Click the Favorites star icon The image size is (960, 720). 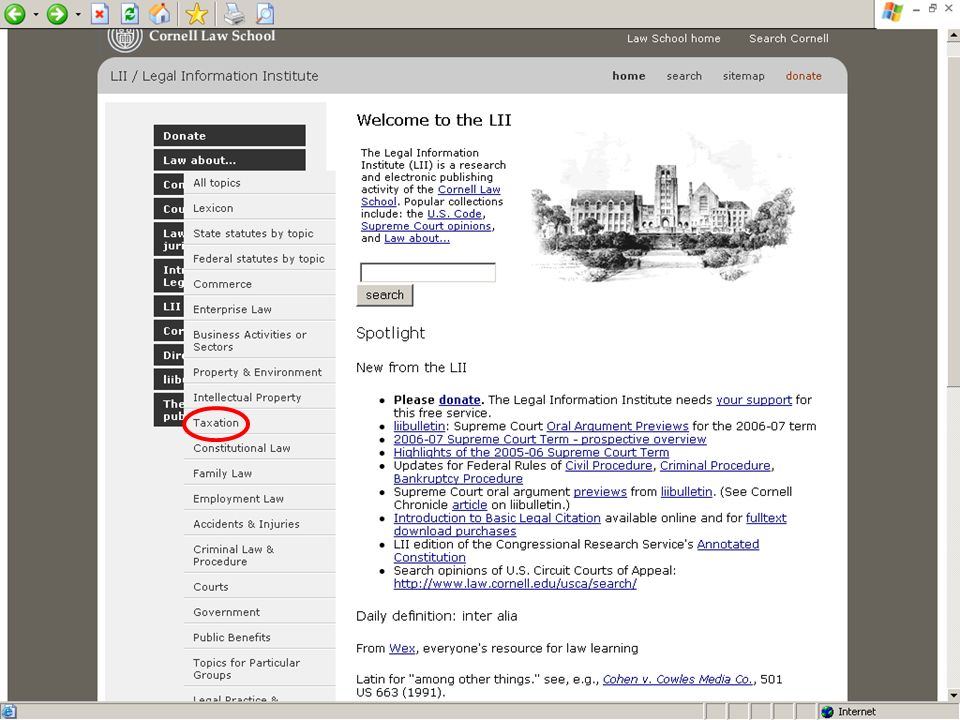196,13
